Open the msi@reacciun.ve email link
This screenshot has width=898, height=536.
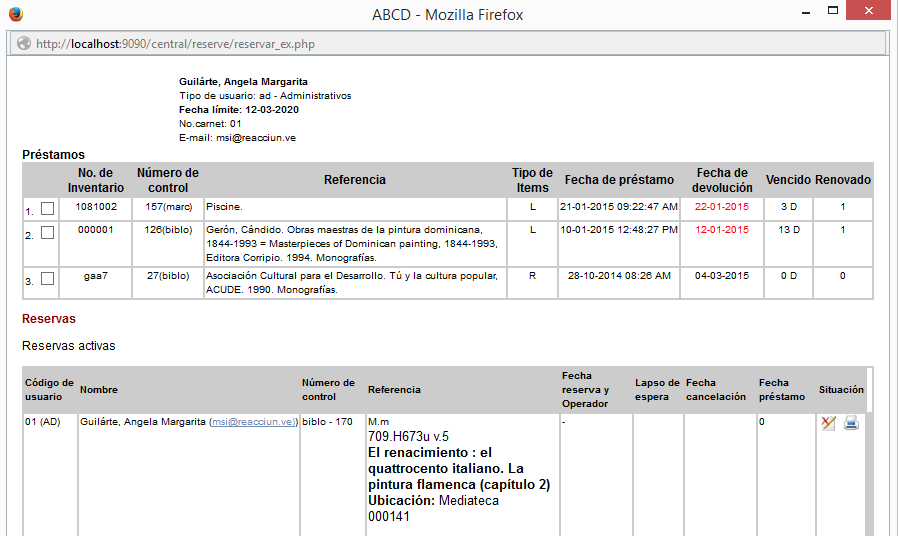253,422
